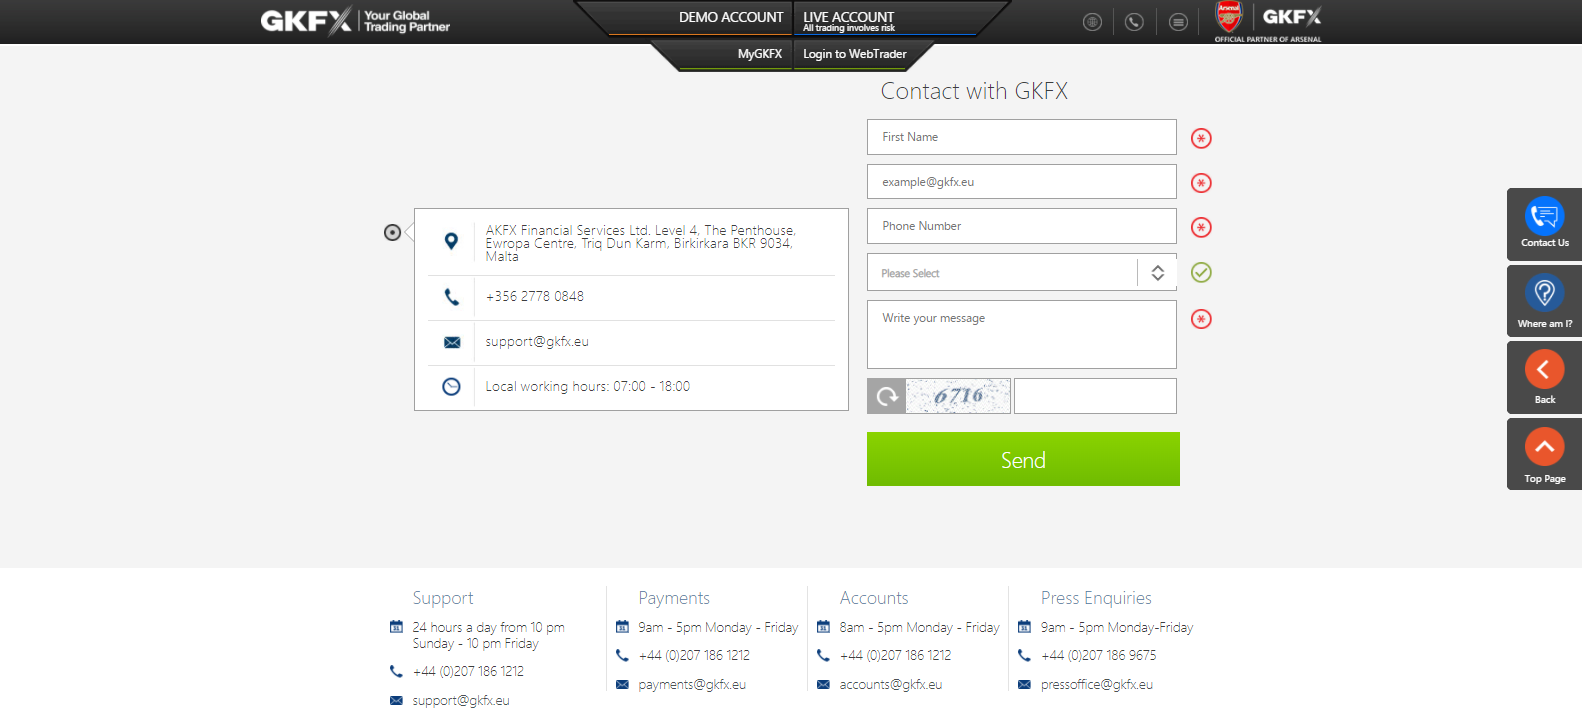Image resolution: width=1582 pixels, height=721 pixels.
Task: Open the hamburger menu icon
Action: [1178, 22]
